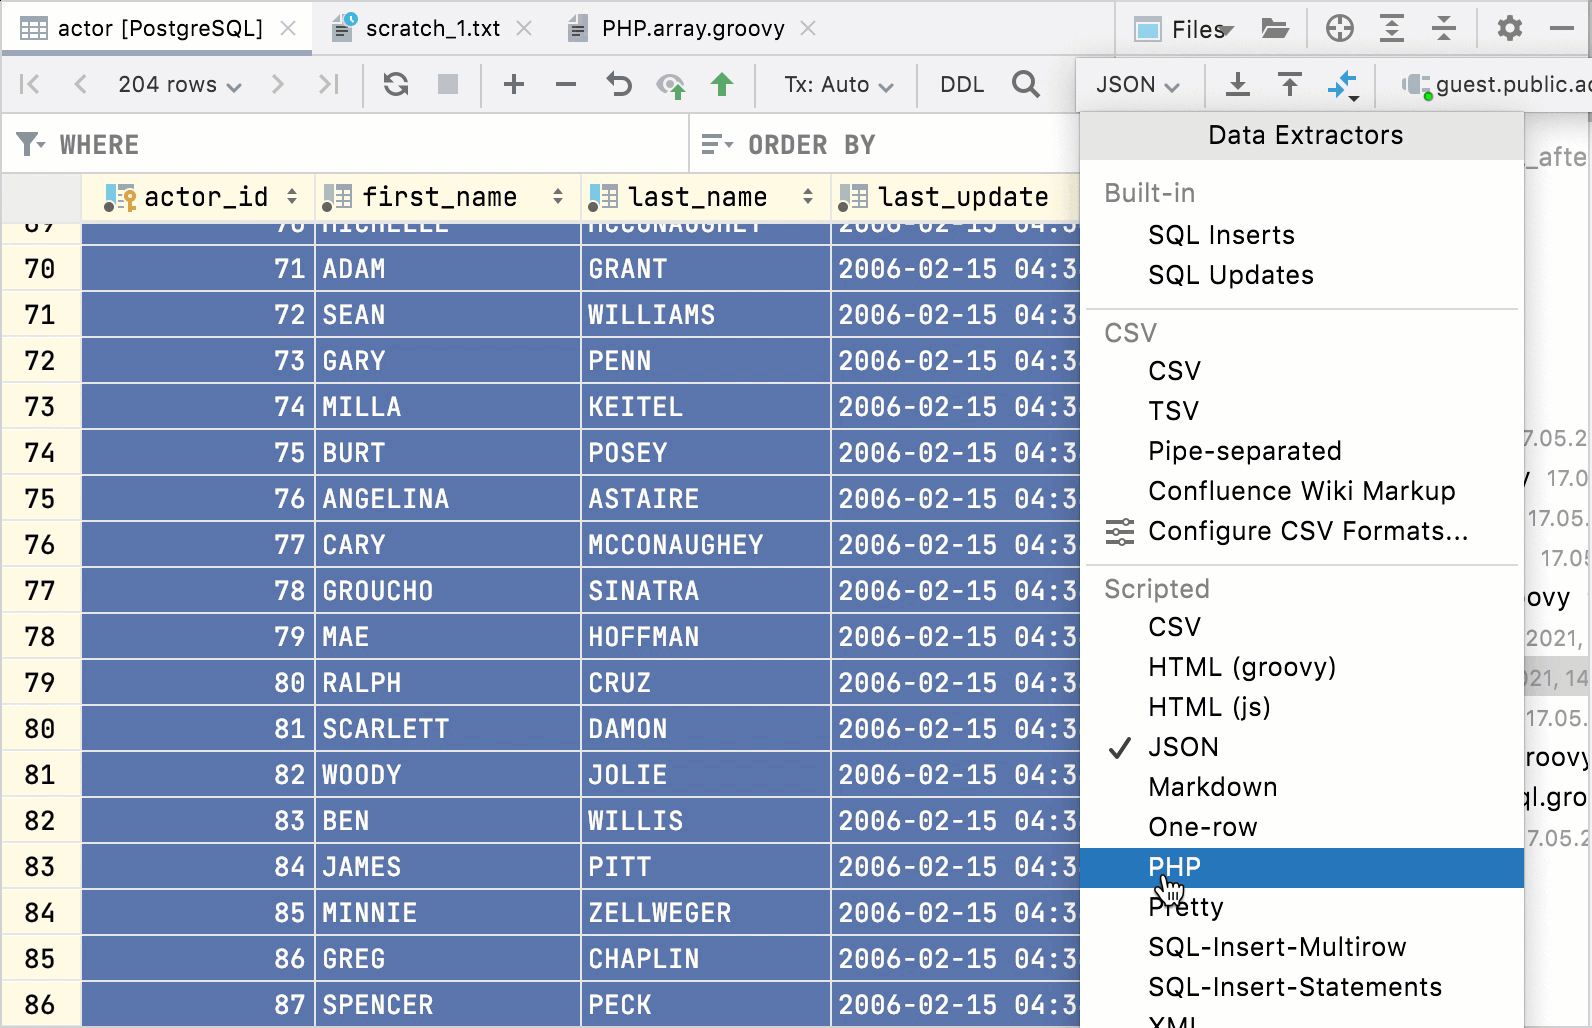The height and width of the screenshot is (1028, 1592).
Task: Delete row using the minus icon
Action: pos(566,85)
